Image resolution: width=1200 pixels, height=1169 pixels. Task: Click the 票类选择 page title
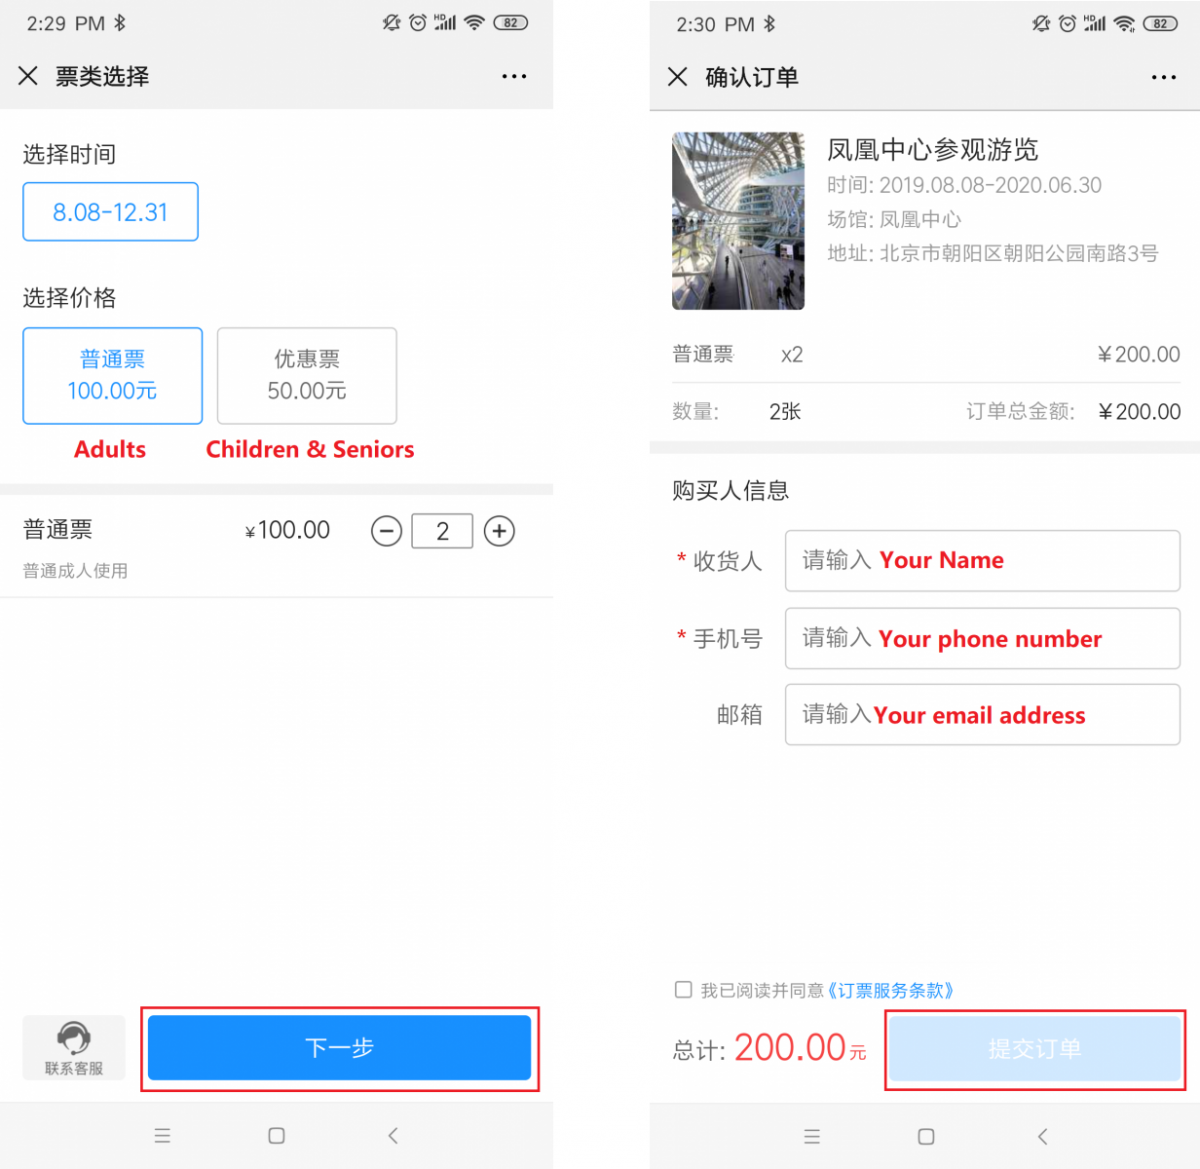click(x=102, y=76)
